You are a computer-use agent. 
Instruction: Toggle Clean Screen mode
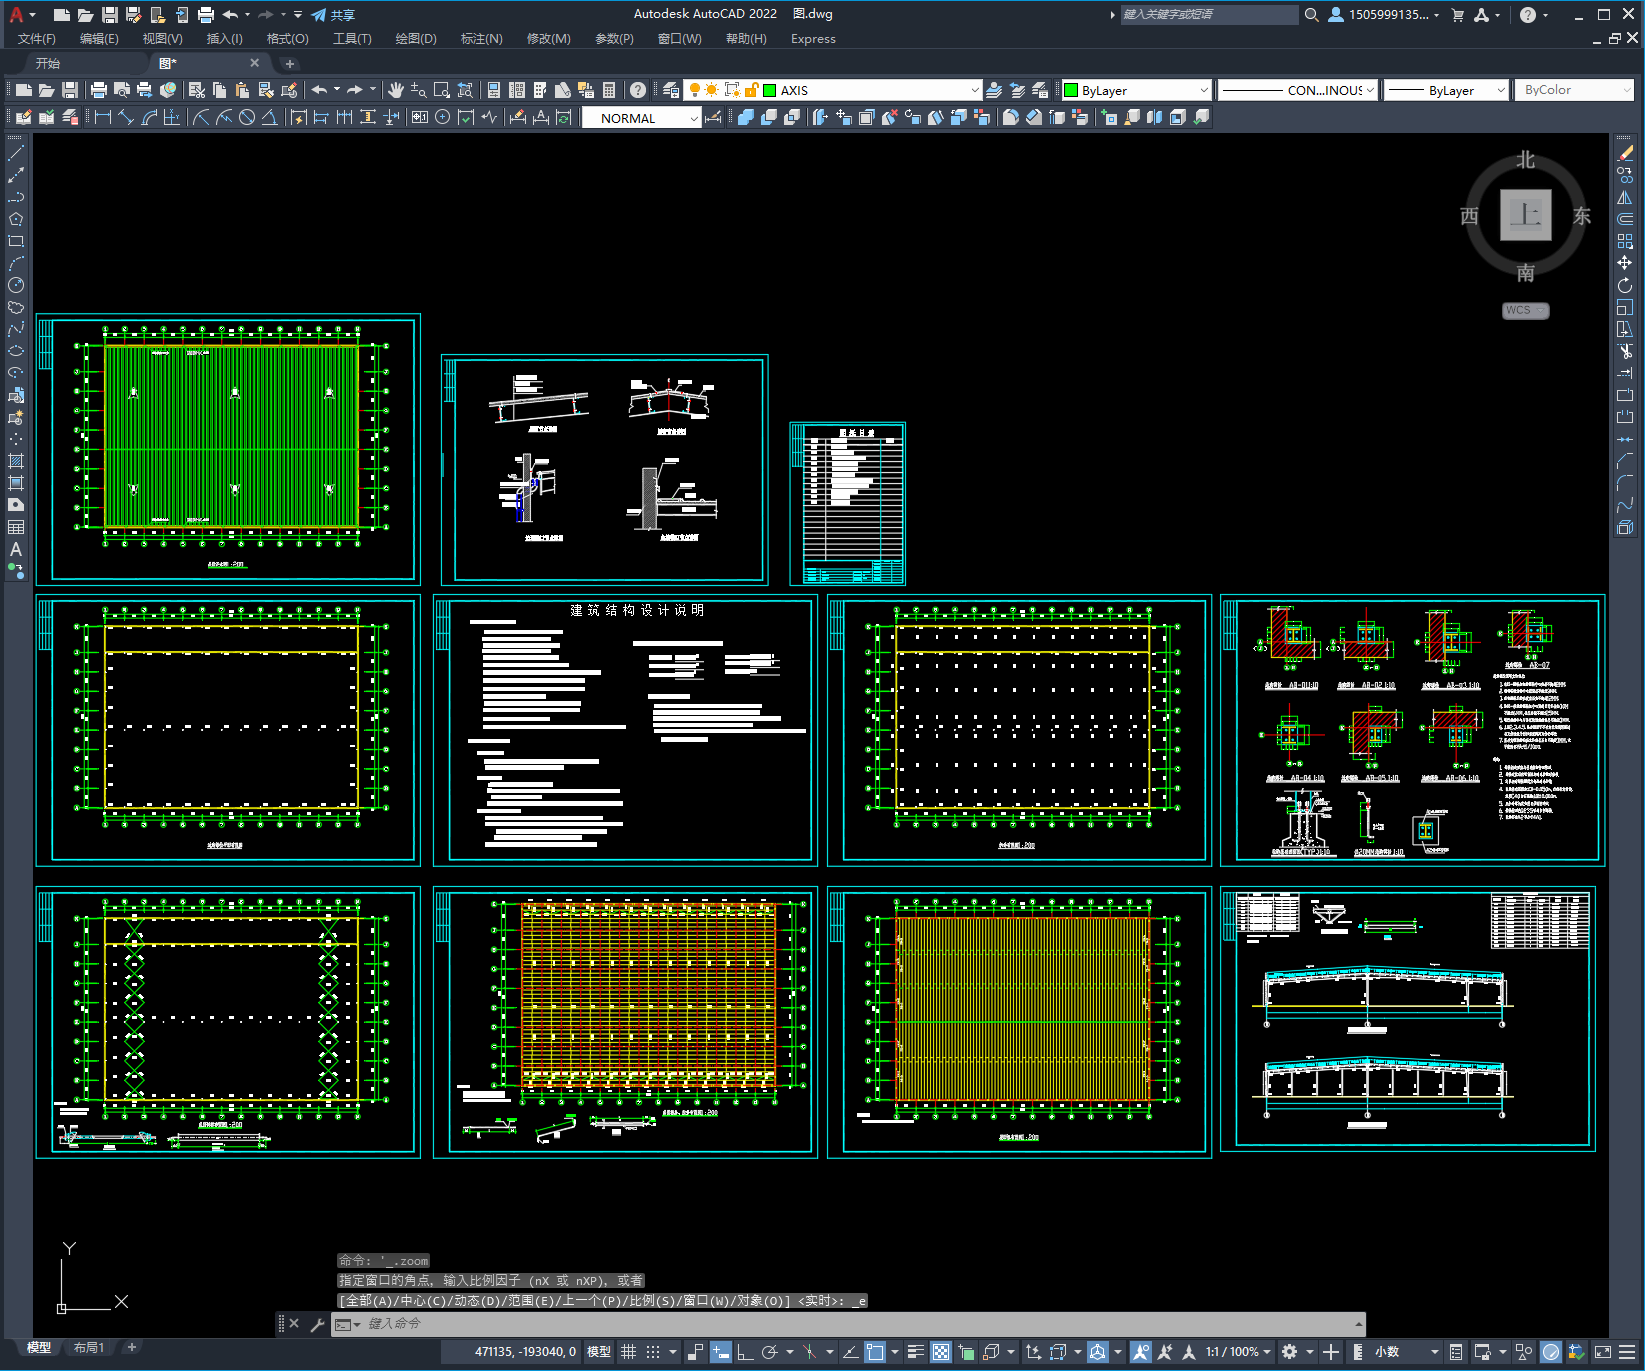click(x=1602, y=1352)
